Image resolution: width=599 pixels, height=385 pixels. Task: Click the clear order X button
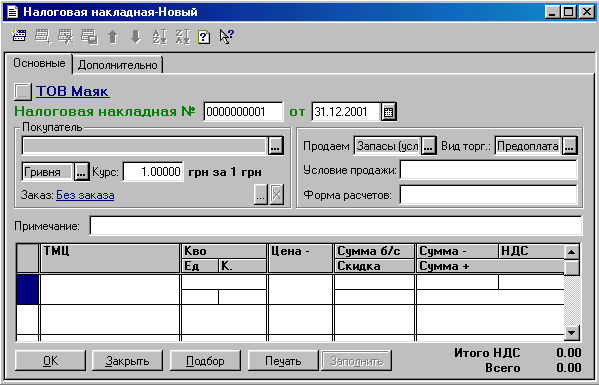(x=277, y=195)
